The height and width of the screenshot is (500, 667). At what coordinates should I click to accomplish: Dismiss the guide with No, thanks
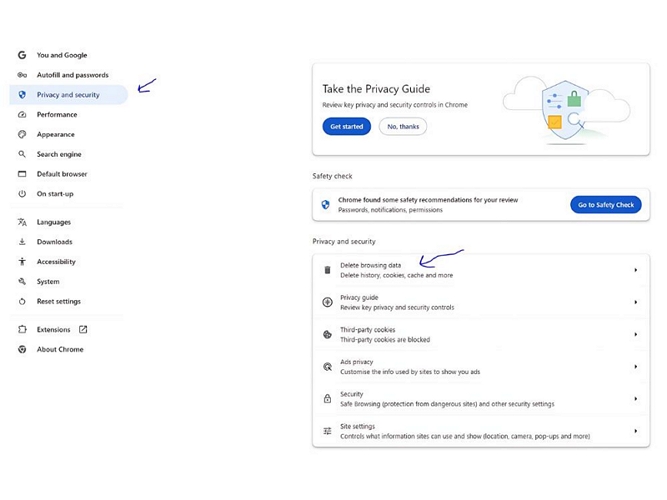(x=403, y=127)
